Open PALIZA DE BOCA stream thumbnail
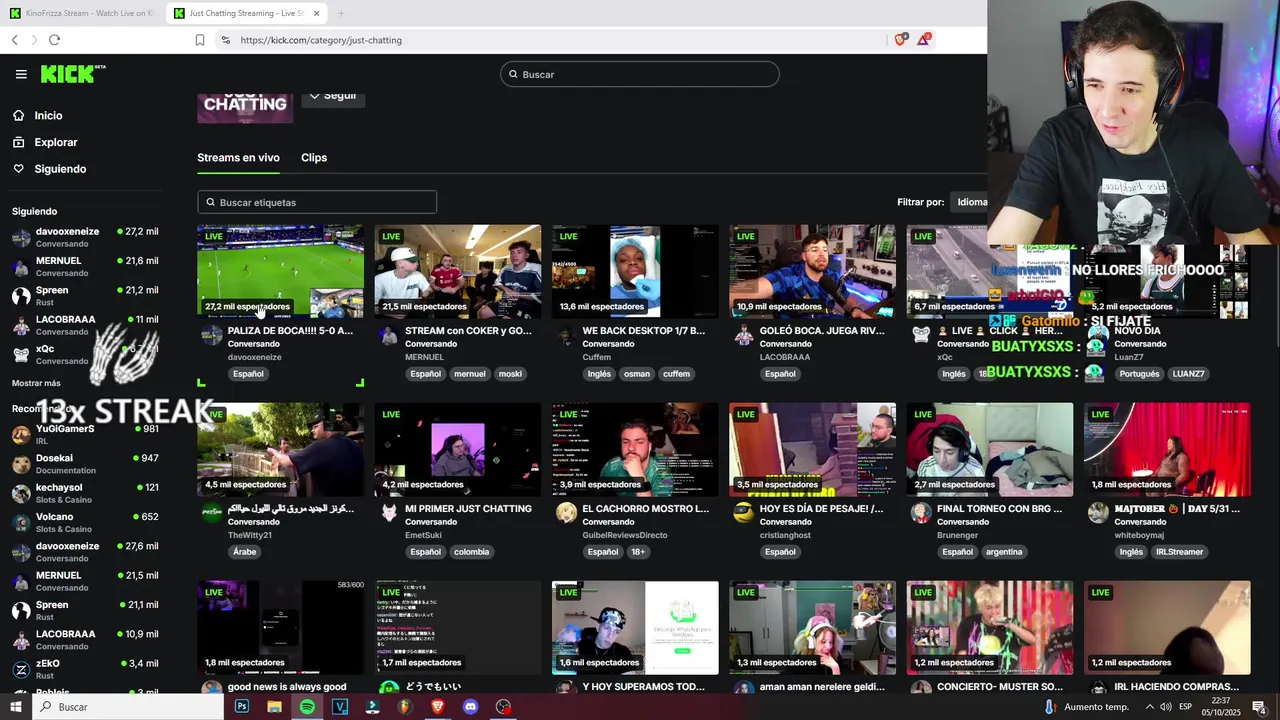This screenshot has height=720, width=1280. [x=280, y=271]
